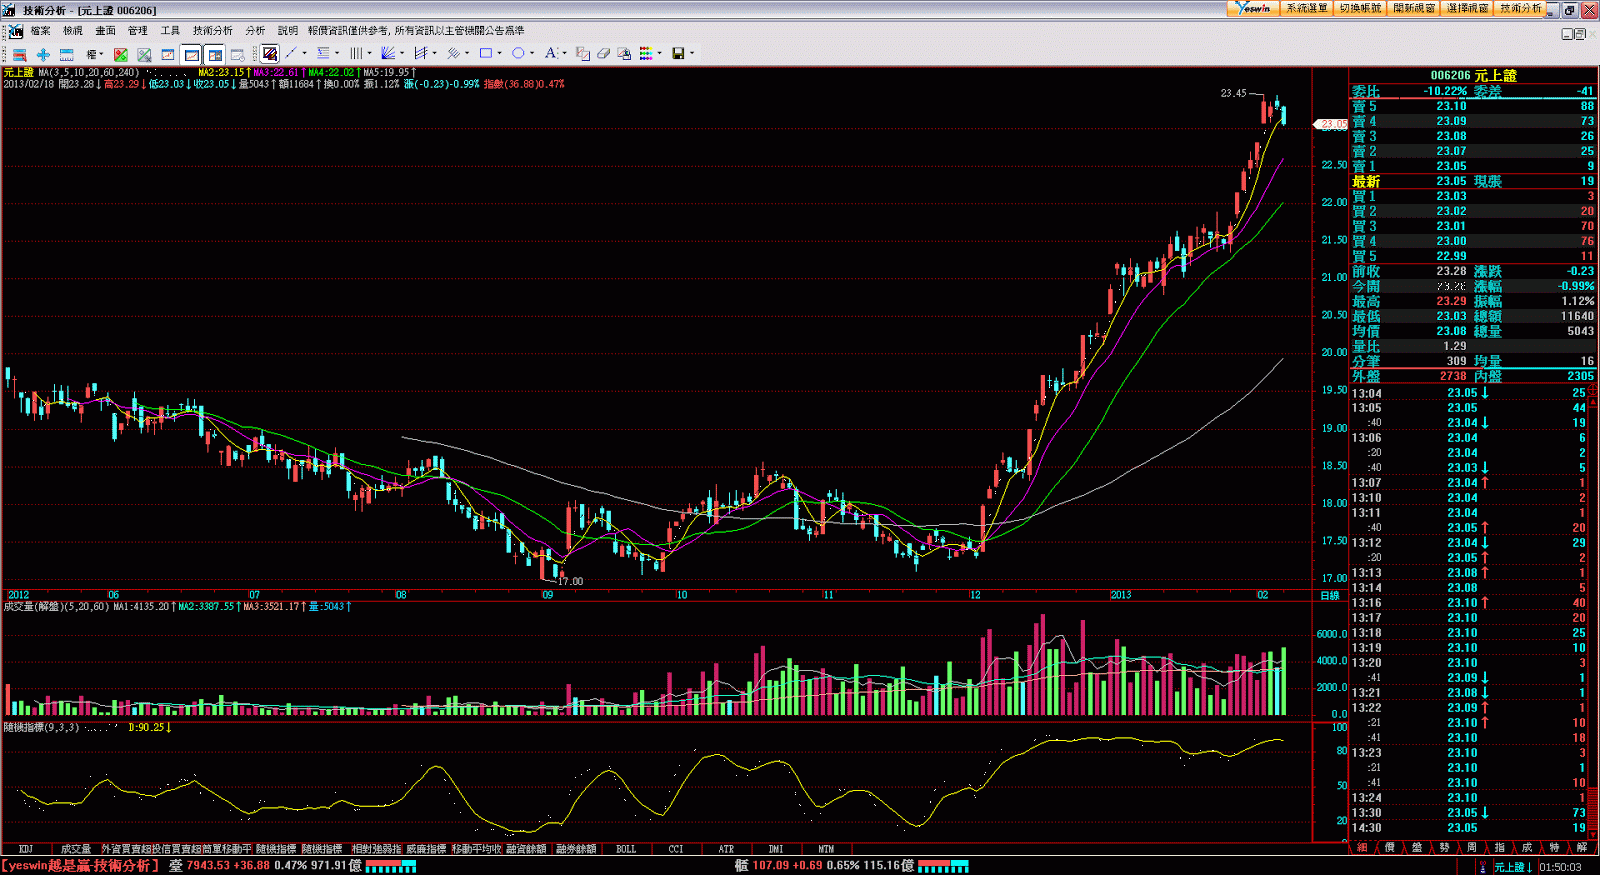Click the 系統選單 button
This screenshot has width=1600, height=875.
click(1307, 8)
